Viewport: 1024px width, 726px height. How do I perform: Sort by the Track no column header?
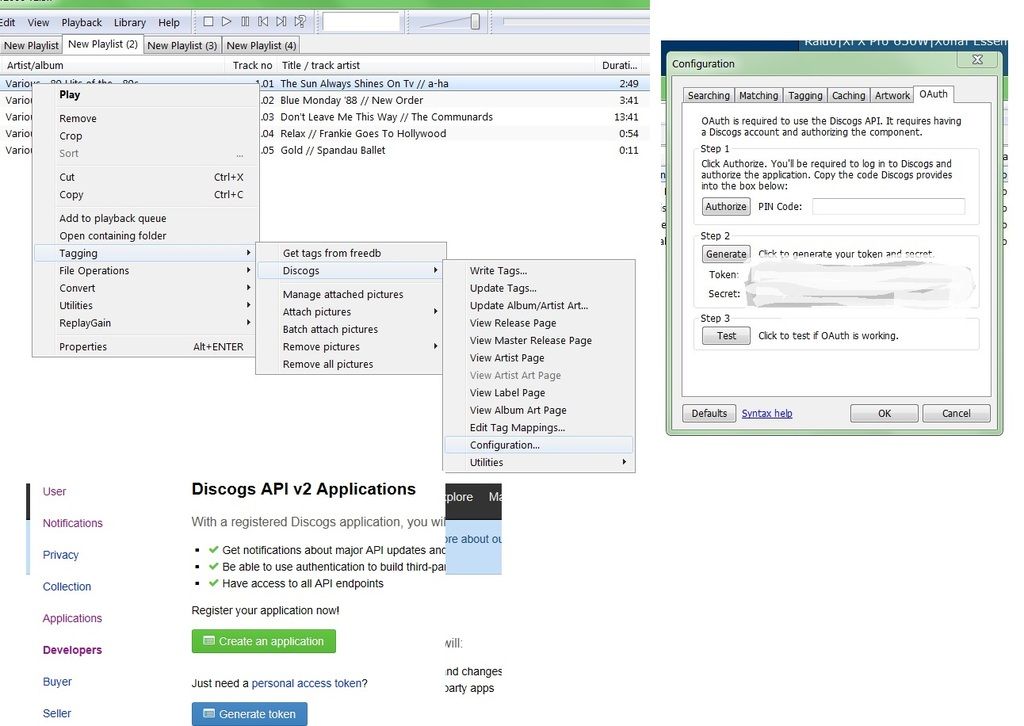(x=252, y=65)
